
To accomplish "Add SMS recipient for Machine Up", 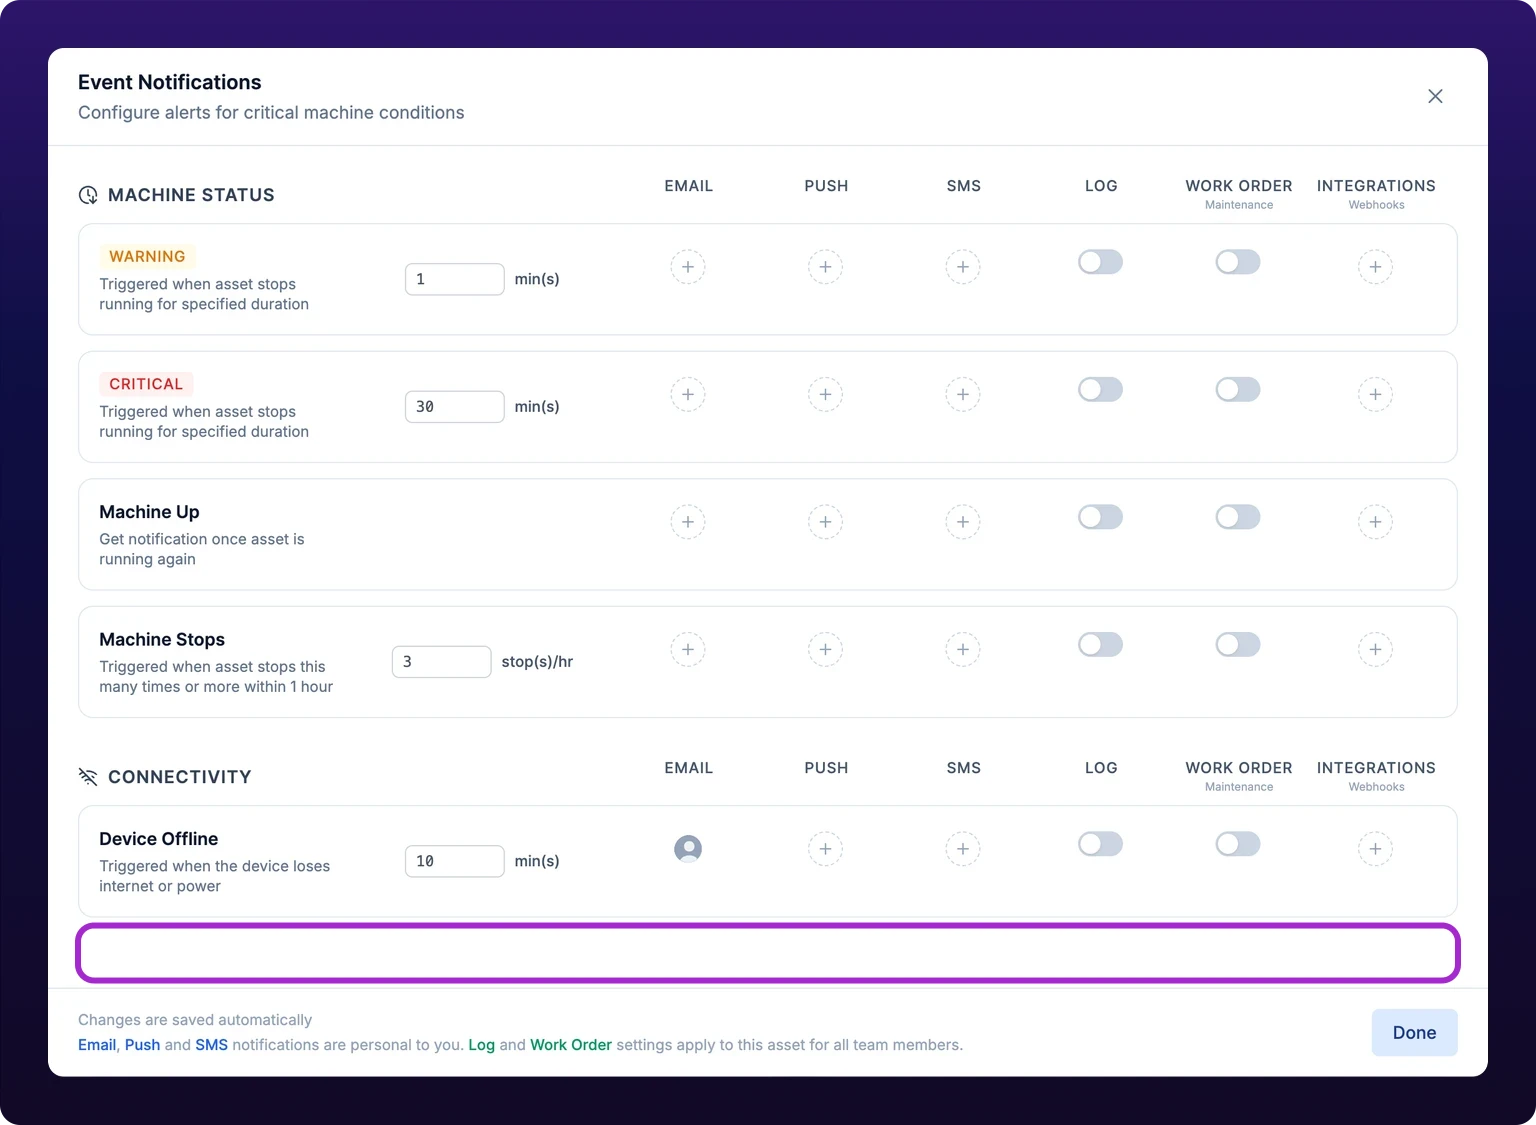I will tap(963, 522).
